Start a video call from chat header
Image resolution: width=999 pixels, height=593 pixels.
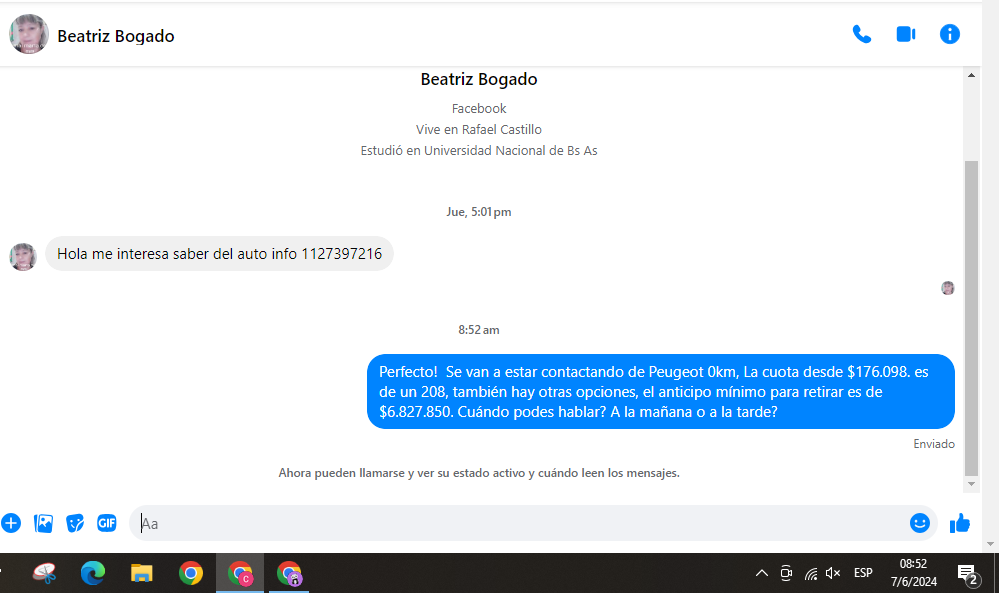[906, 34]
